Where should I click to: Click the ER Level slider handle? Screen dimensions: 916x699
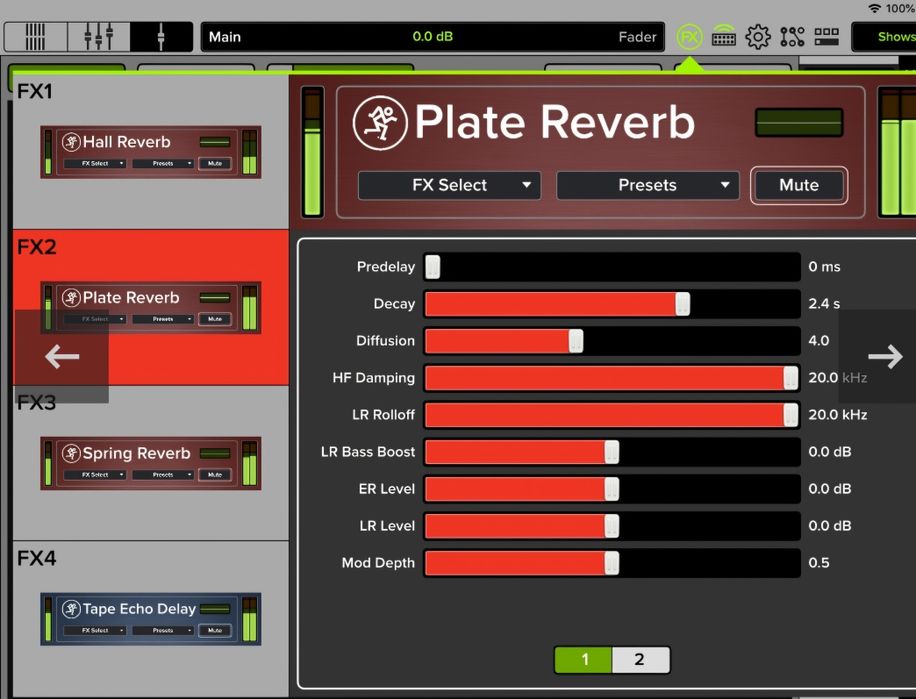click(x=612, y=489)
